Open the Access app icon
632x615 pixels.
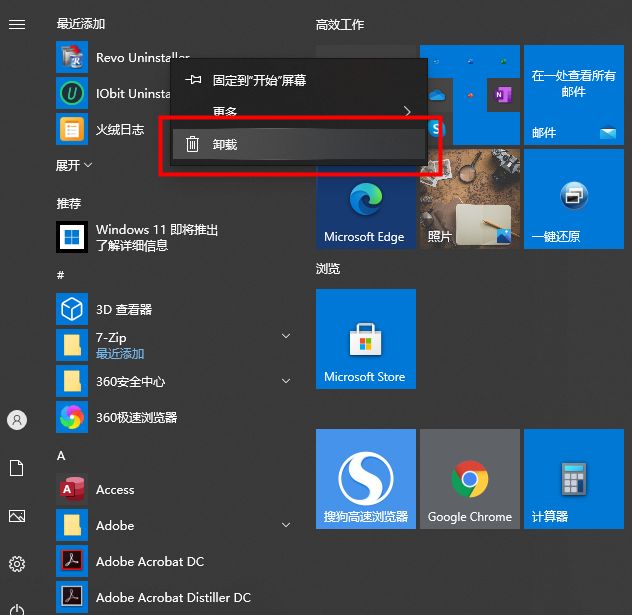(72, 489)
